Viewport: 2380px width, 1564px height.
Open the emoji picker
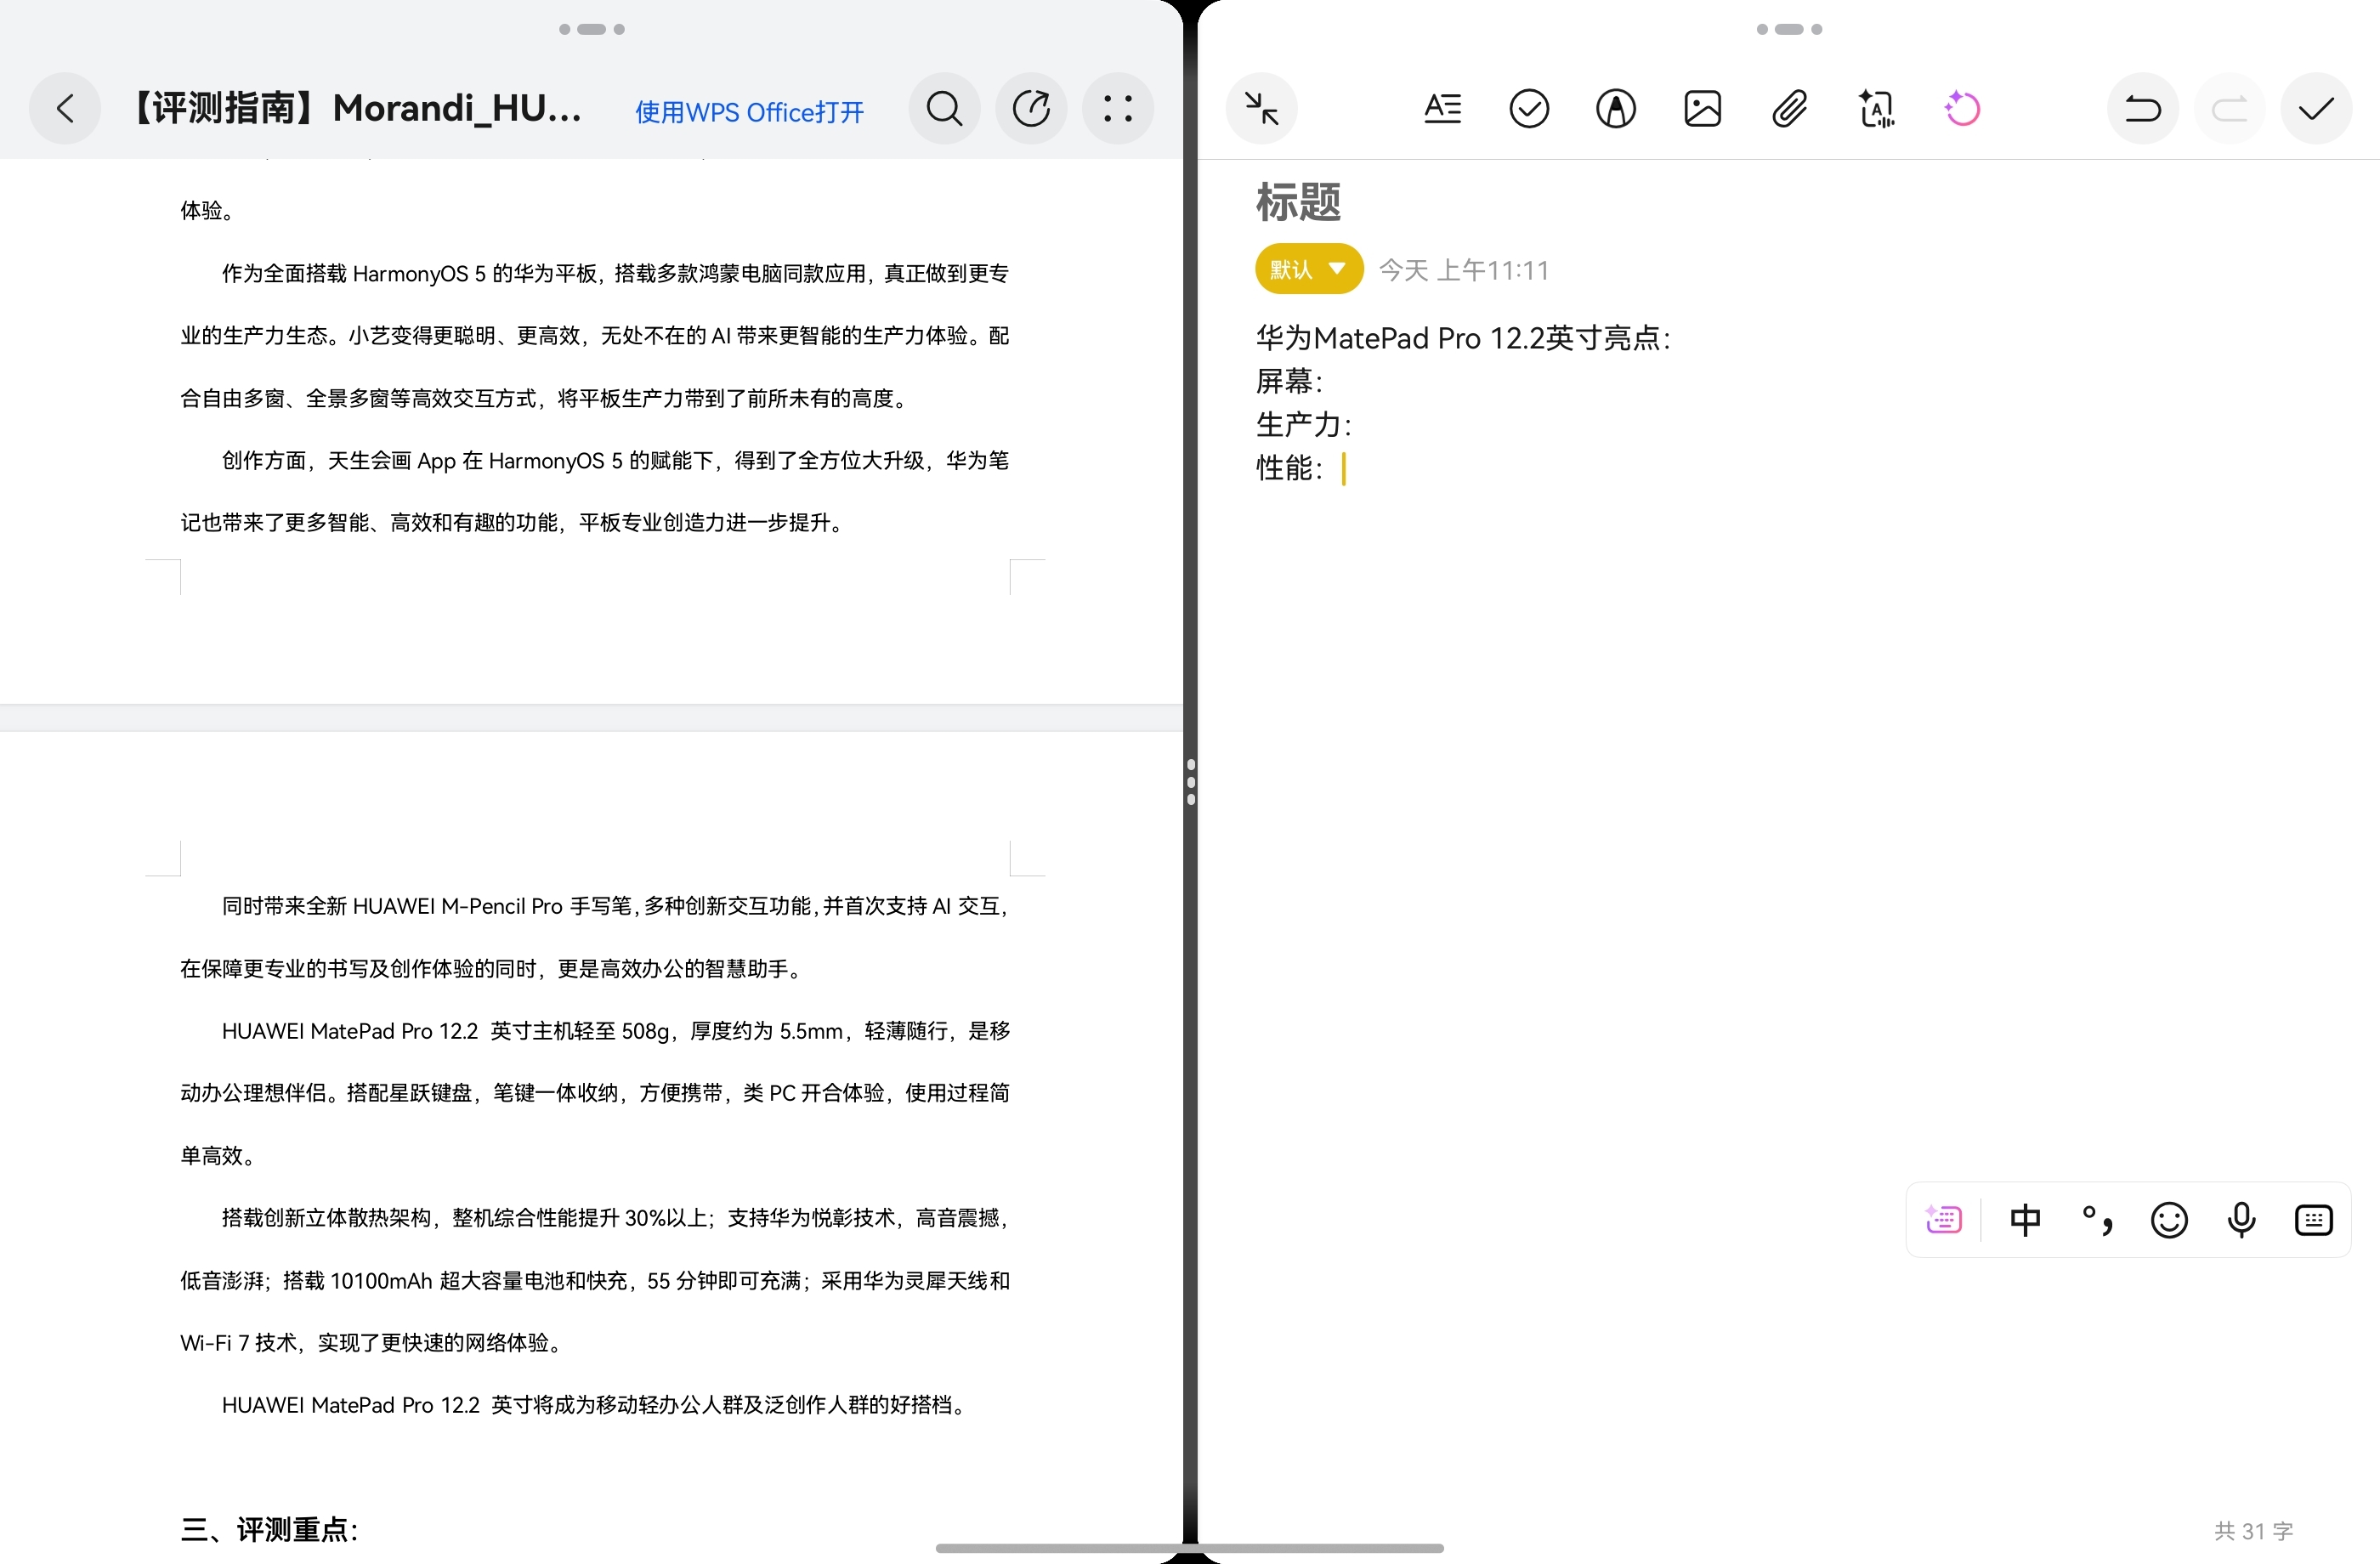coord(2169,1219)
